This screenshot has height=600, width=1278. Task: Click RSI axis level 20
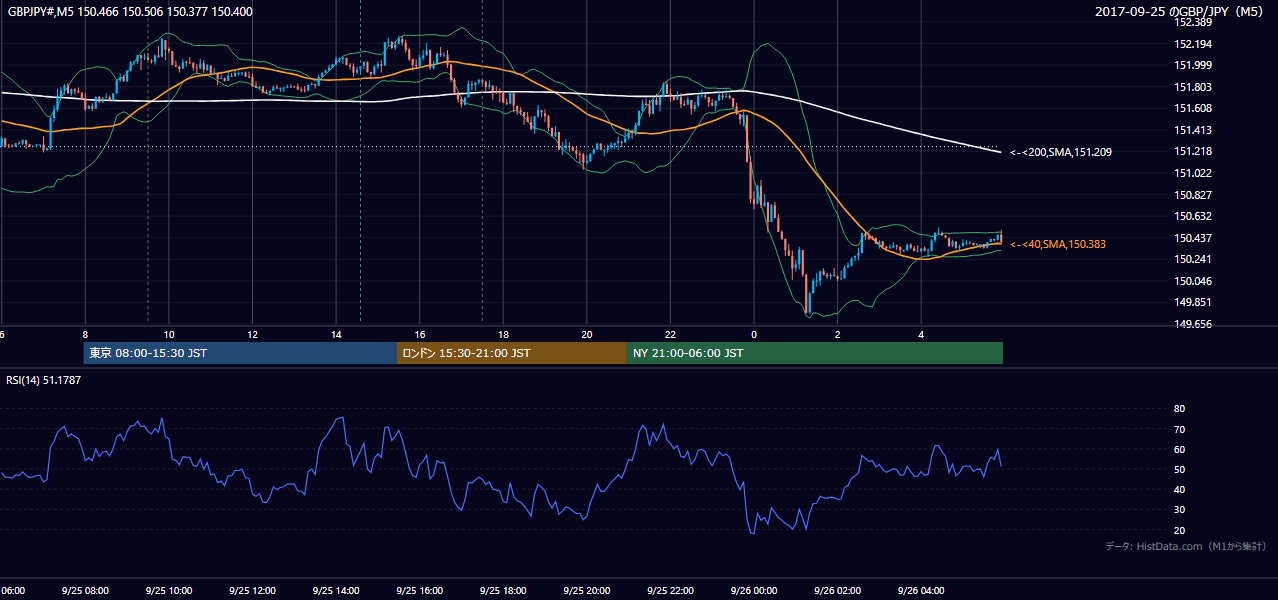(x=1179, y=530)
